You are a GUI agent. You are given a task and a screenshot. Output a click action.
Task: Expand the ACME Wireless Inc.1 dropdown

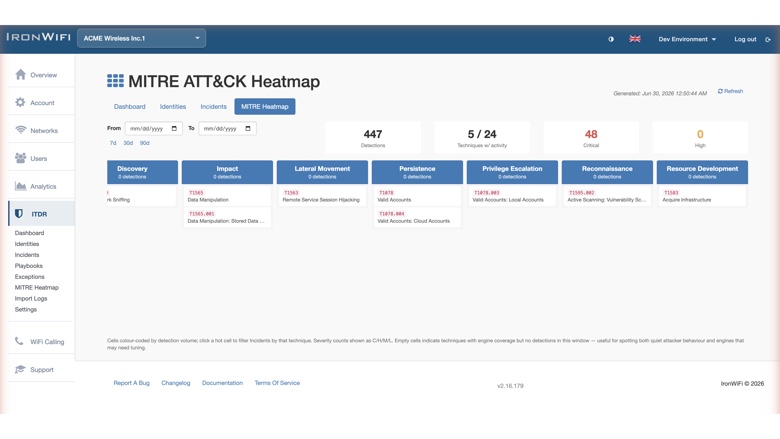141,38
